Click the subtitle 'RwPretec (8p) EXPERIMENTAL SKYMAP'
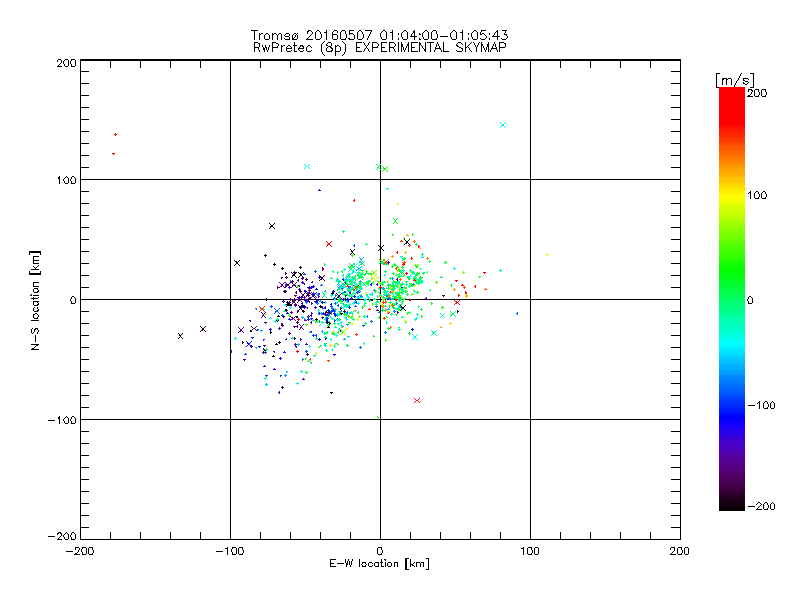This screenshot has width=800, height=600. click(x=380, y=47)
